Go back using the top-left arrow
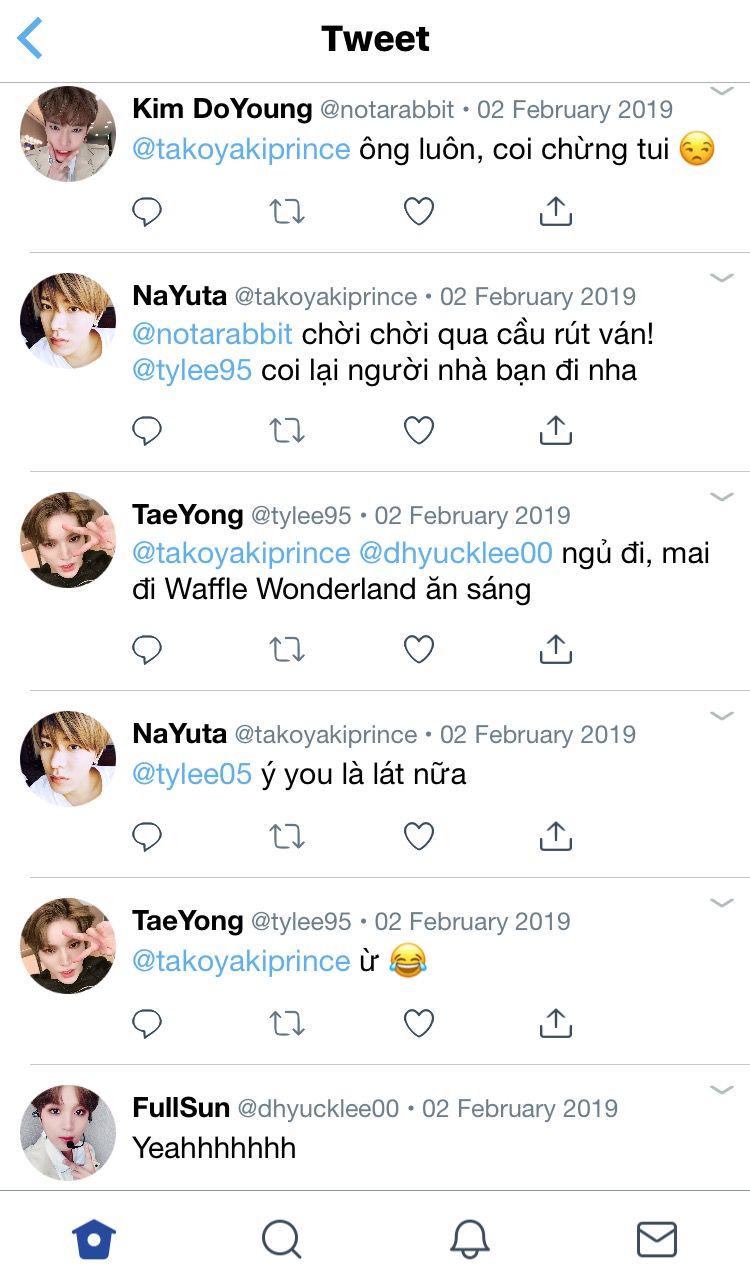Image resolution: width=750 pixels, height=1288 pixels. point(31,39)
